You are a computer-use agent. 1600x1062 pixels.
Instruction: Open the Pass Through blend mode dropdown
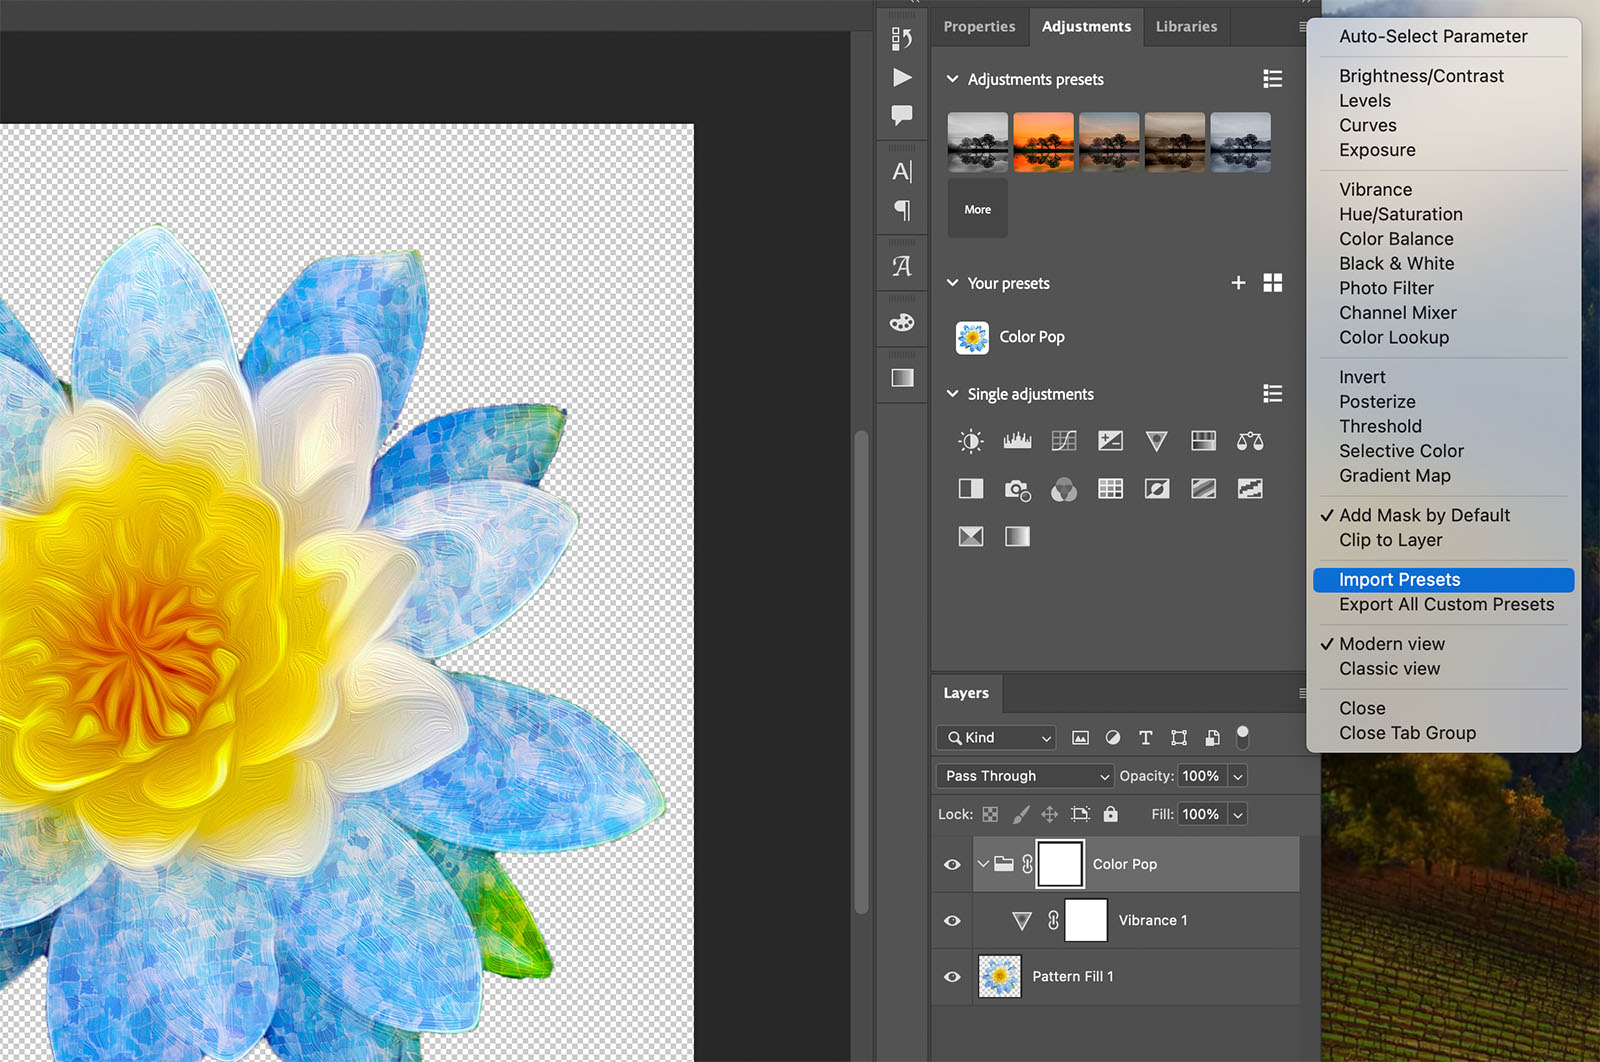click(1023, 775)
